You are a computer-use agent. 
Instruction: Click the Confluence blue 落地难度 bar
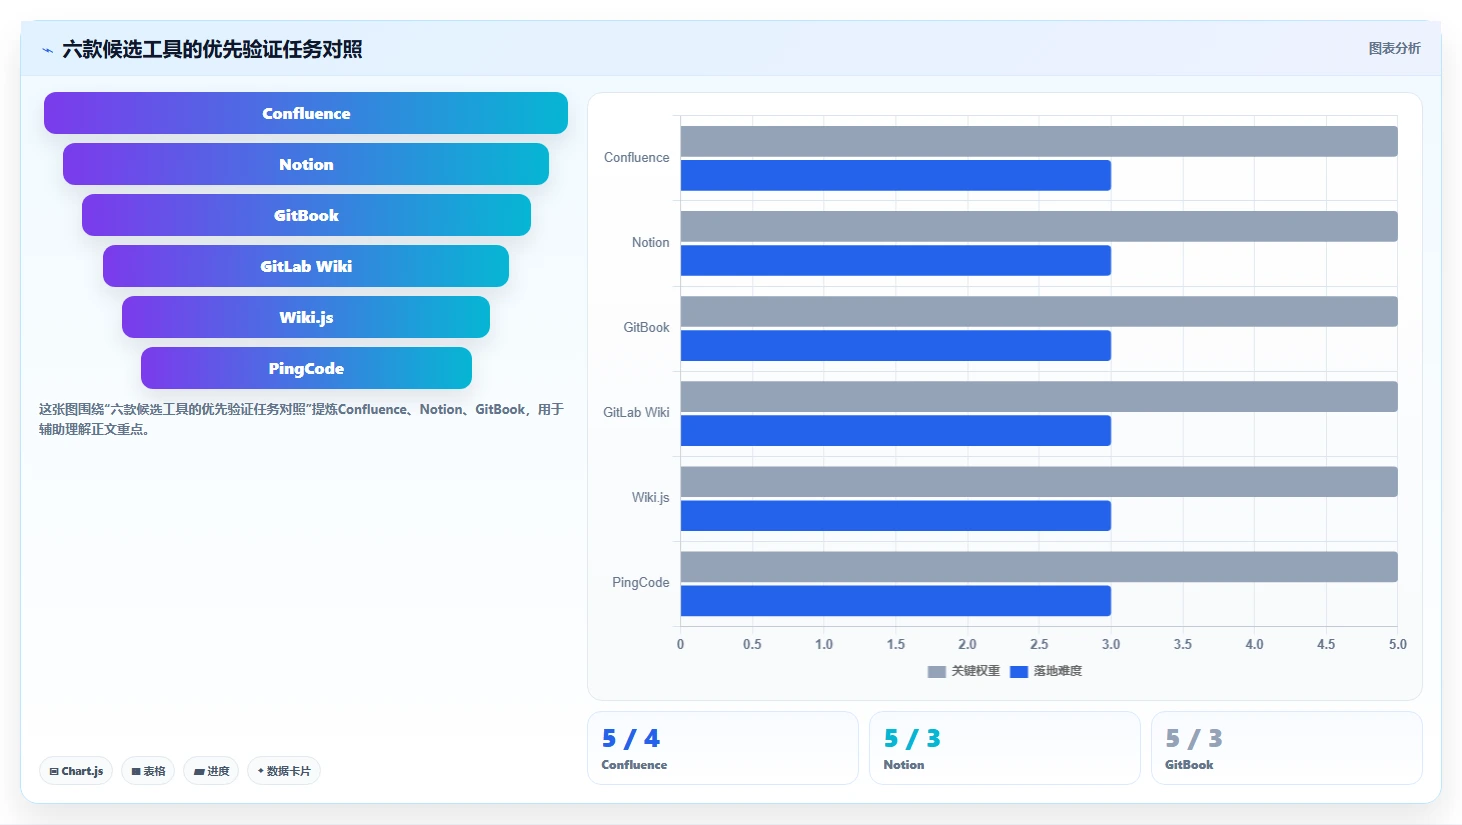tap(896, 175)
